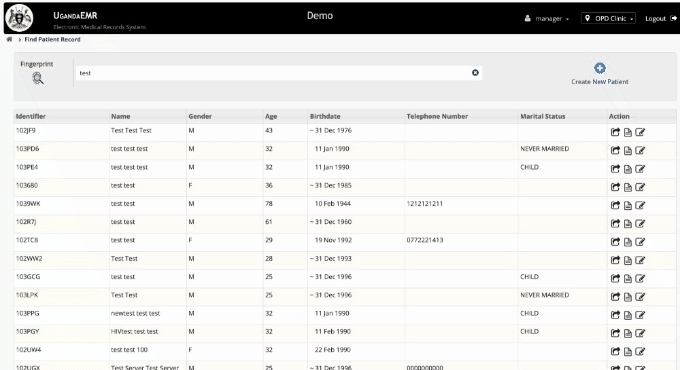Image resolution: width=680 pixels, height=370 pixels.
Task: Click document action icon for patient 103GCG
Action: [628, 278]
